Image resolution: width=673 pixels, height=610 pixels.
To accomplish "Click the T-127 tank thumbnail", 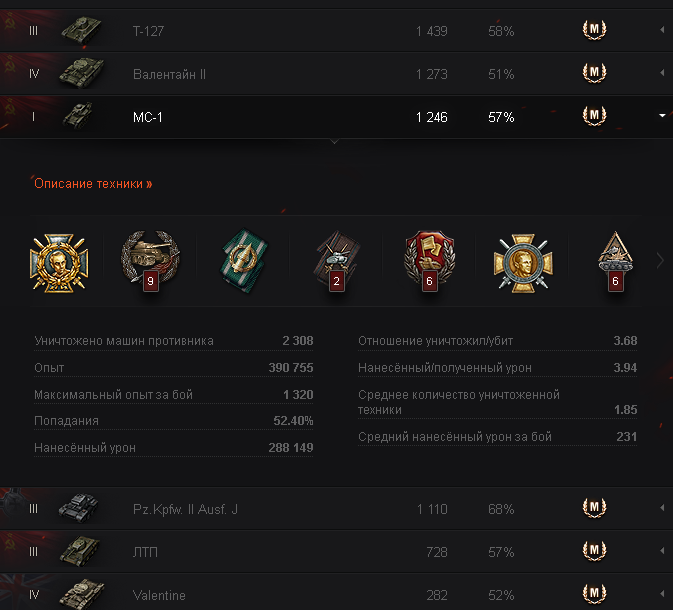I will pos(80,30).
